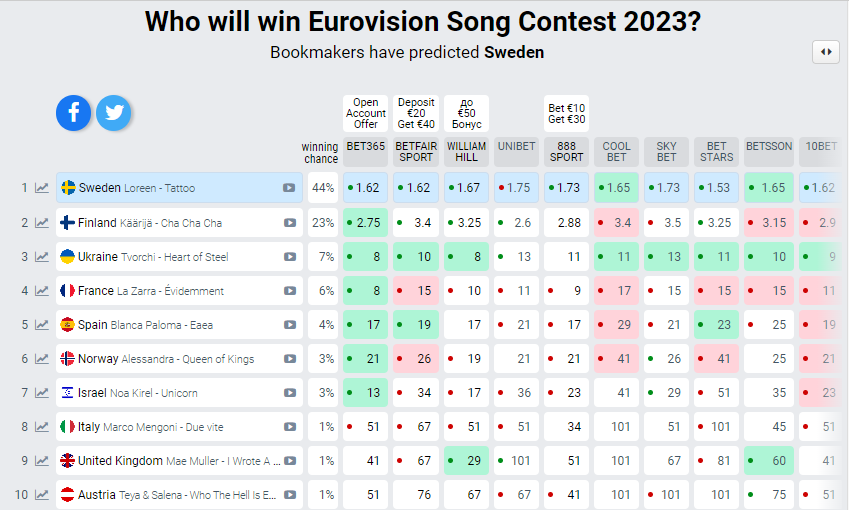Viewport: 849px width, 510px height.
Task: Click Finland's 2.75 BET365 odds cell
Action: point(365,223)
